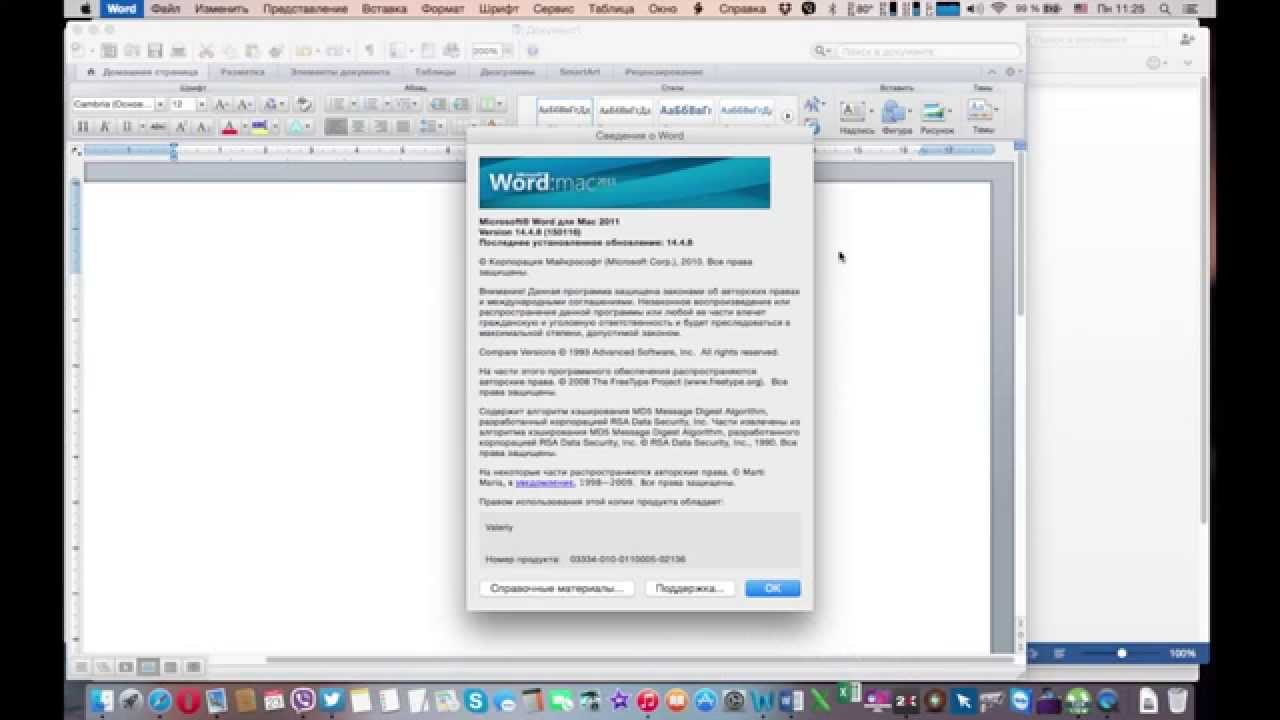Viewport: 1280px width, 720px height.
Task: Center align text in paragraph group
Action: [358, 127]
